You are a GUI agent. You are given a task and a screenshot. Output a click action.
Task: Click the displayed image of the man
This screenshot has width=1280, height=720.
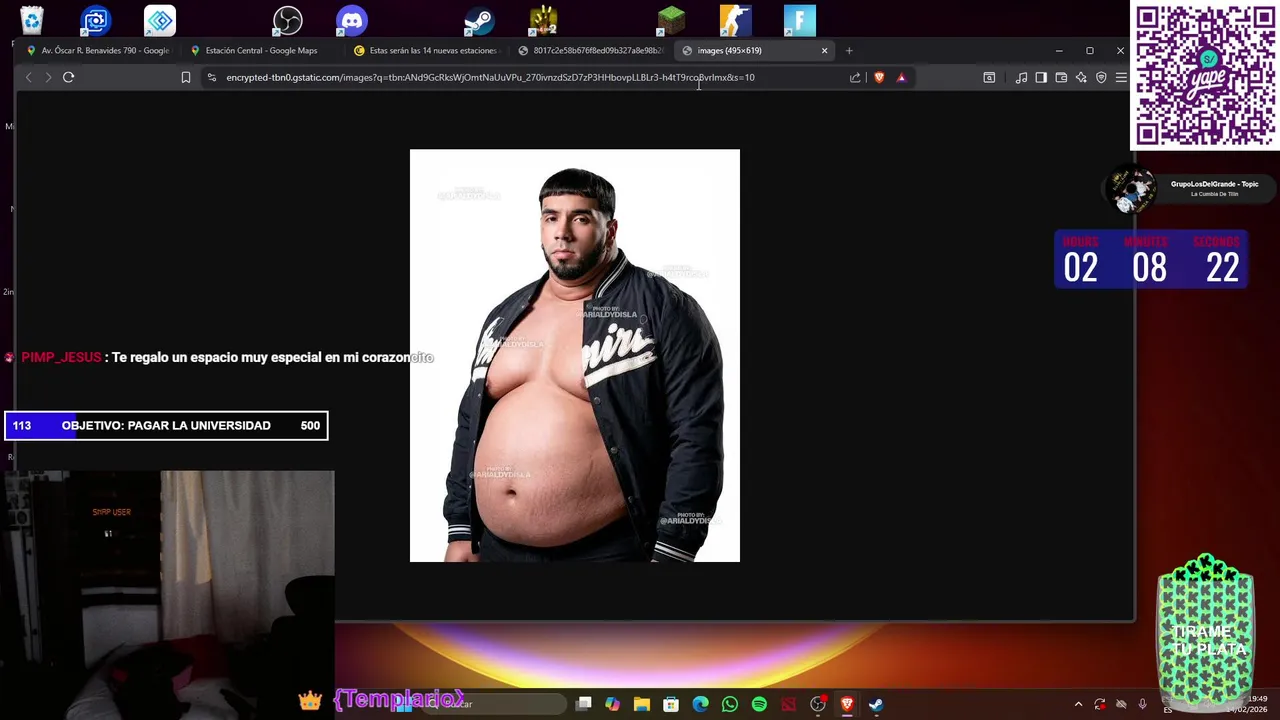pyautogui.click(x=575, y=356)
